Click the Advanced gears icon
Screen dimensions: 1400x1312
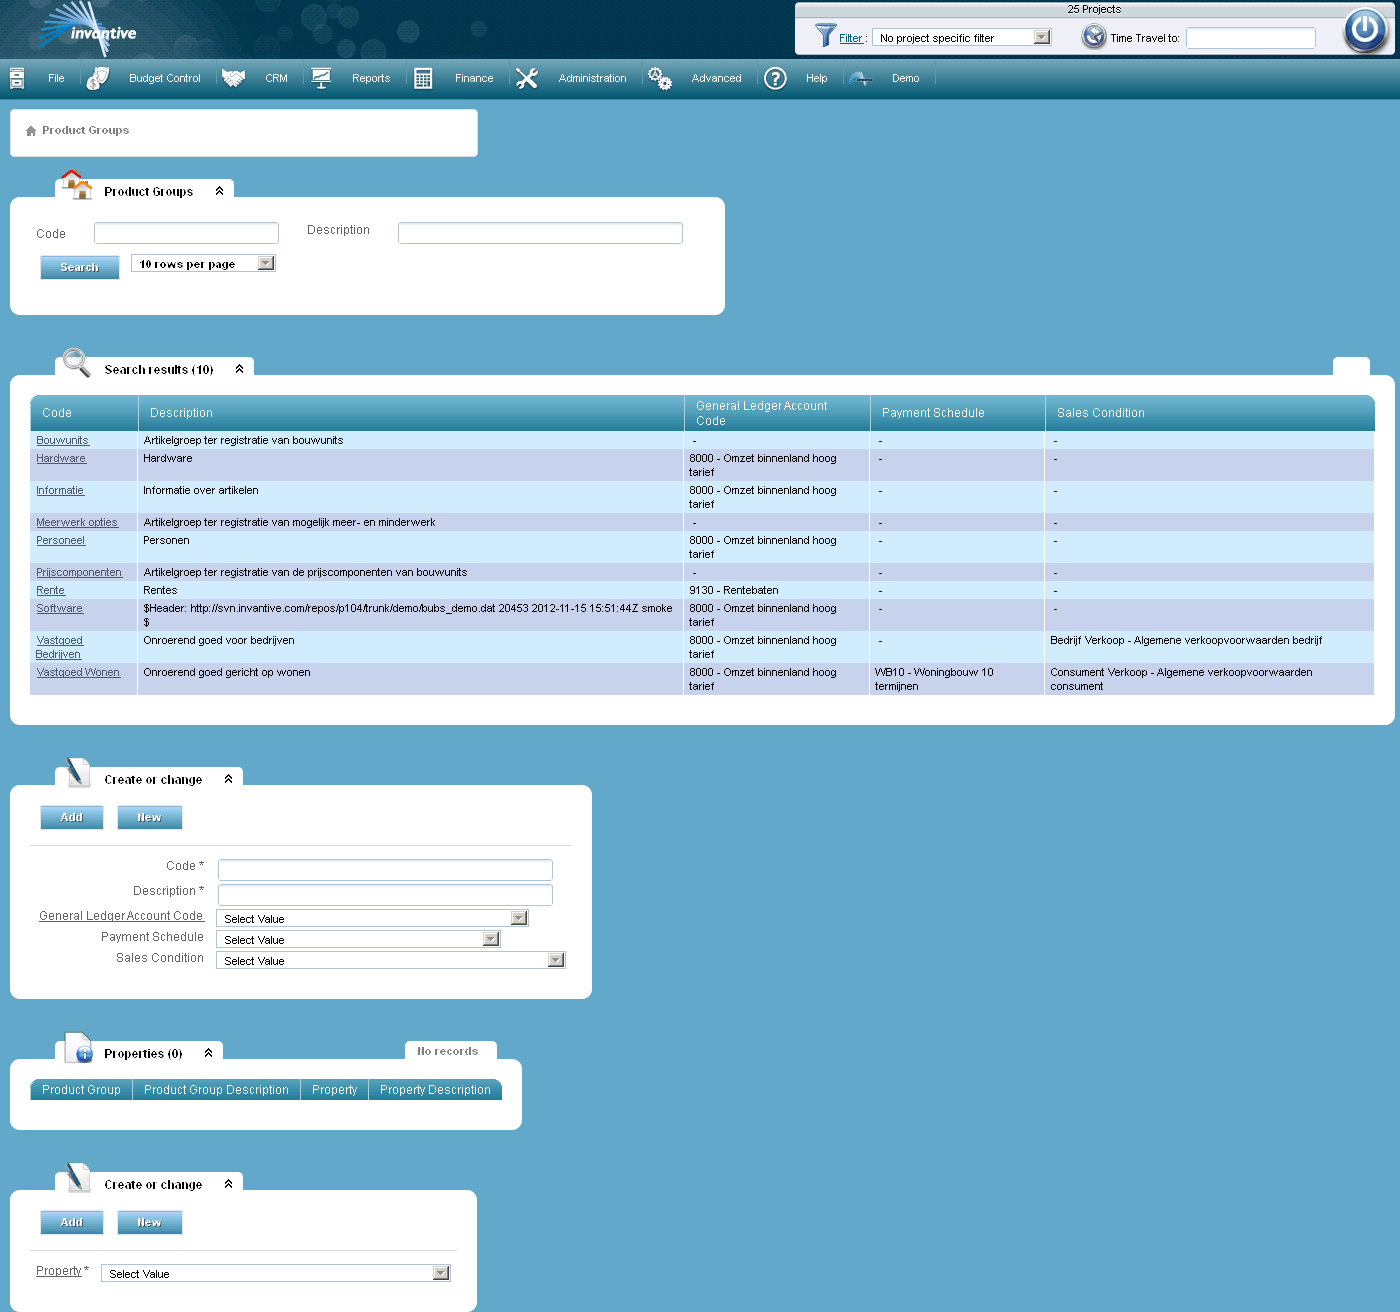[660, 78]
